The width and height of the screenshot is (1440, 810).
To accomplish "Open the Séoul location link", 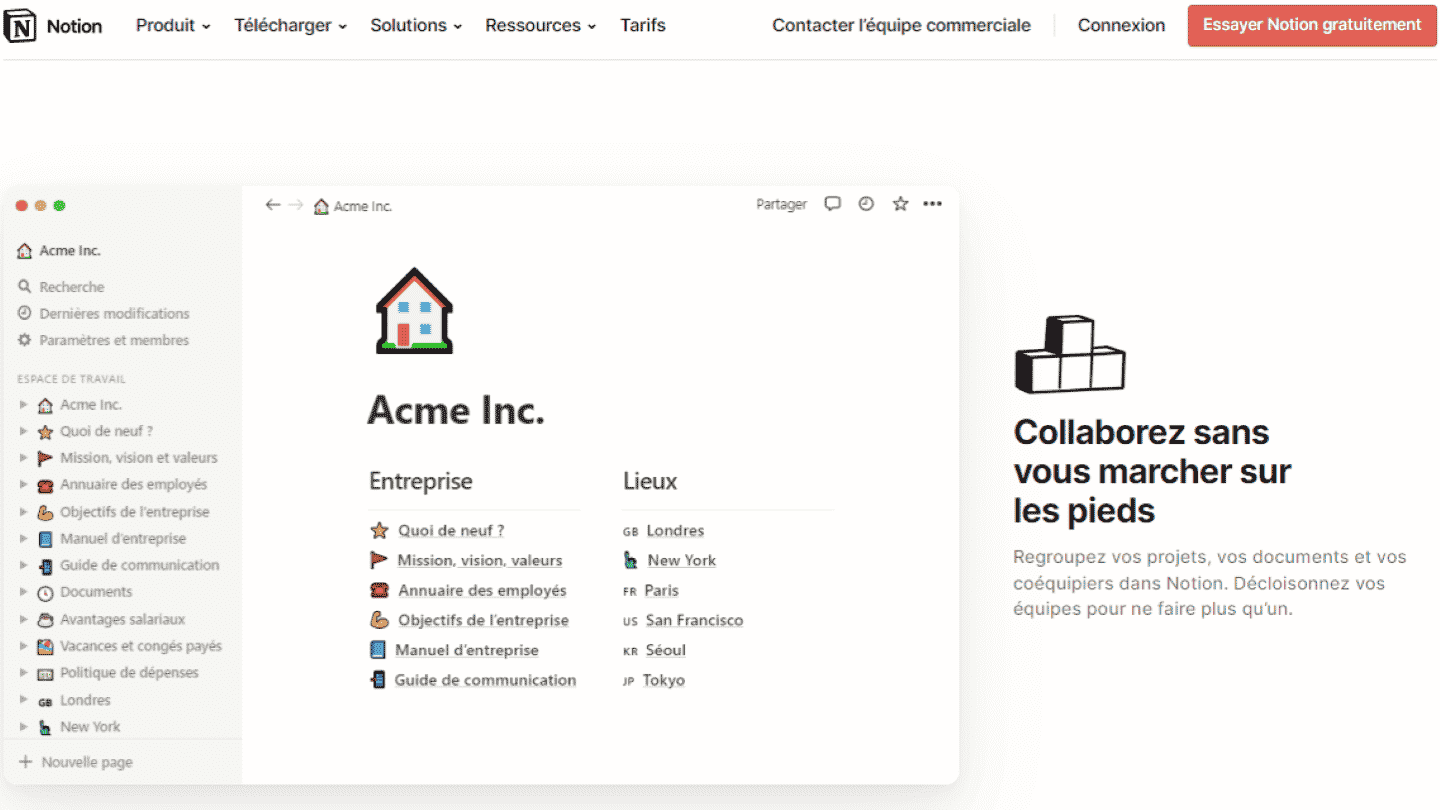I will tap(665, 650).
